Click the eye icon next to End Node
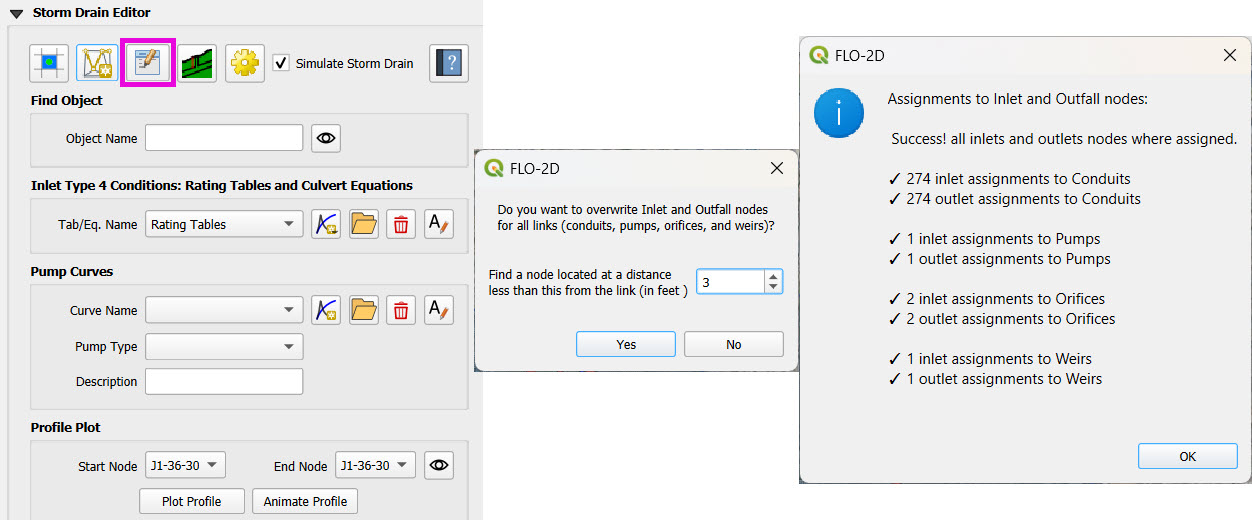This screenshot has height=520, width=1252. [x=438, y=465]
